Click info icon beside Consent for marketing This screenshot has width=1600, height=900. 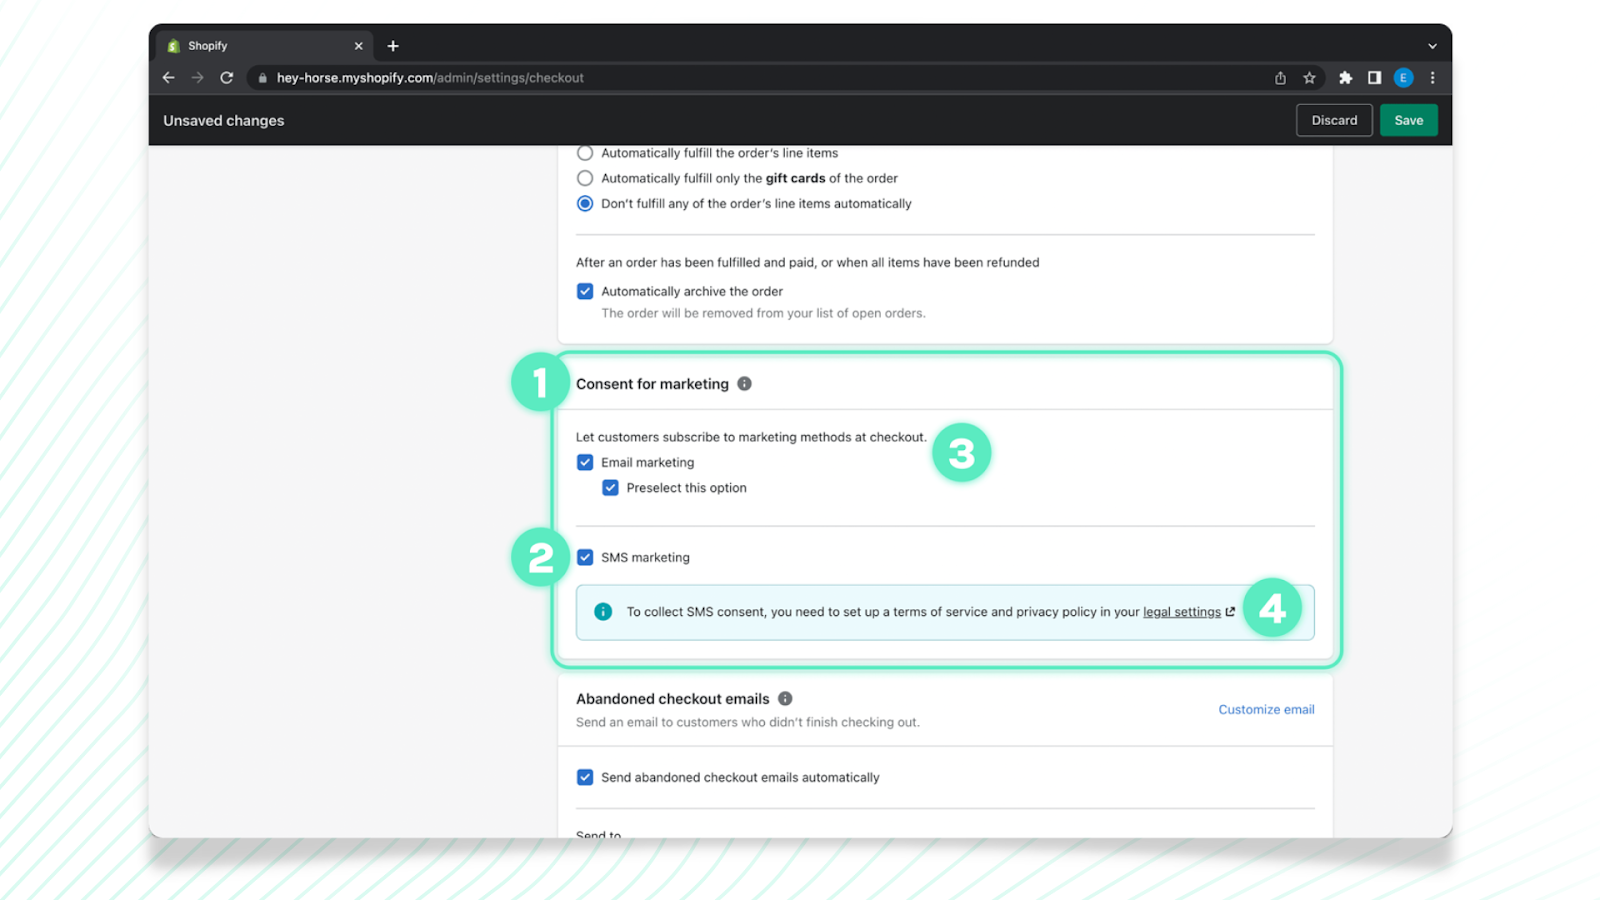tap(744, 384)
